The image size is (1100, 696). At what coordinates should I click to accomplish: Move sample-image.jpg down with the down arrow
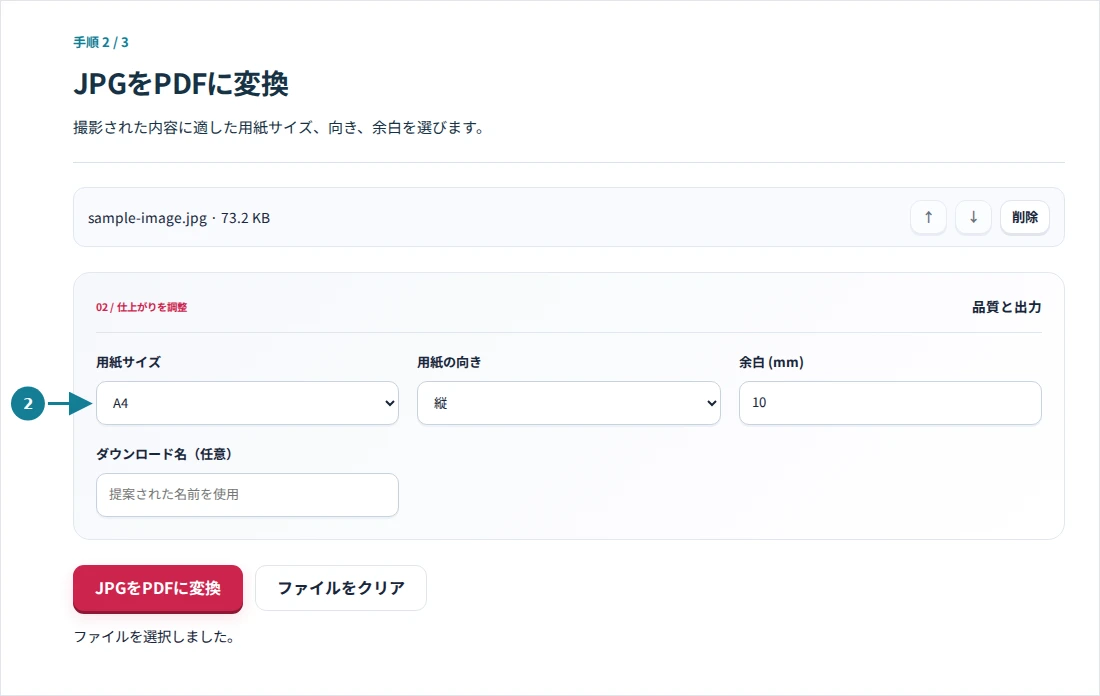(973, 218)
